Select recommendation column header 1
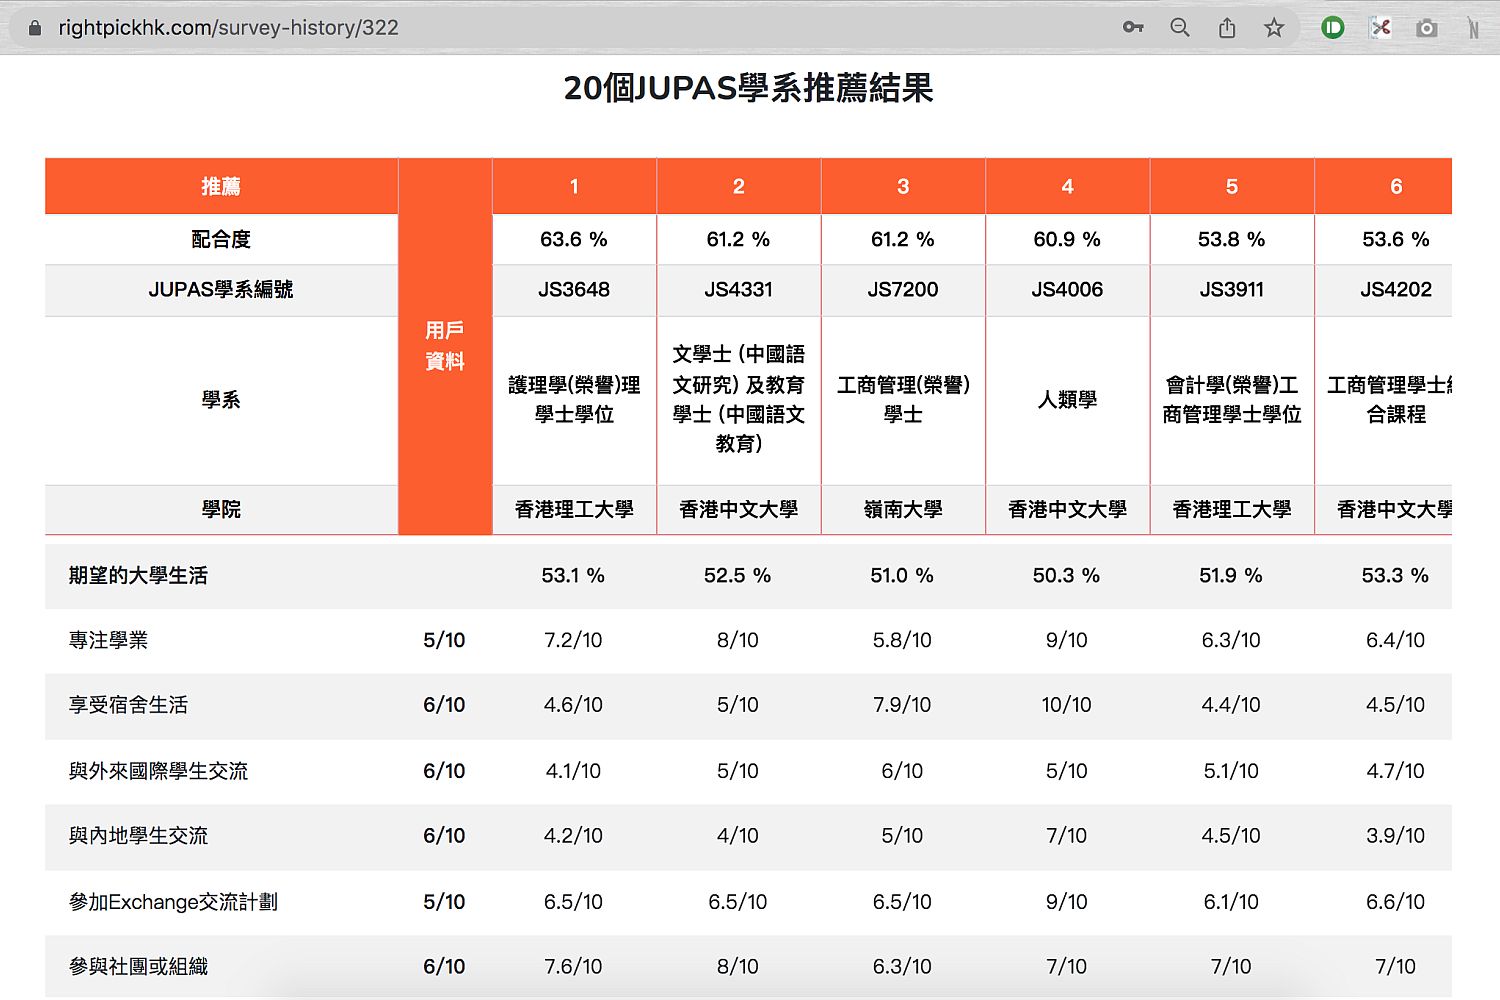Image resolution: width=1500 pixels, height=1000 pixels. [x=574, y=186]
